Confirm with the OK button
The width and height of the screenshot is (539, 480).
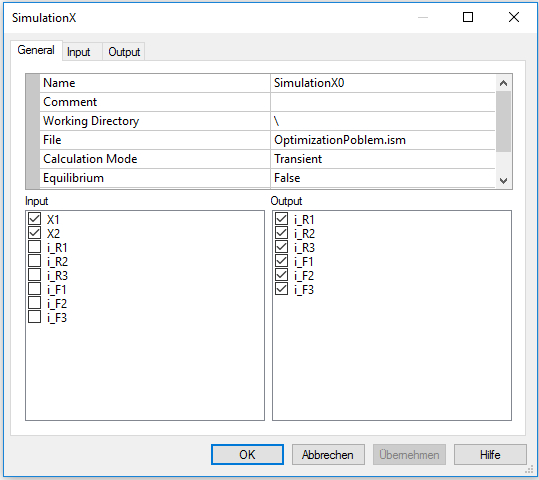click(247, 455)
